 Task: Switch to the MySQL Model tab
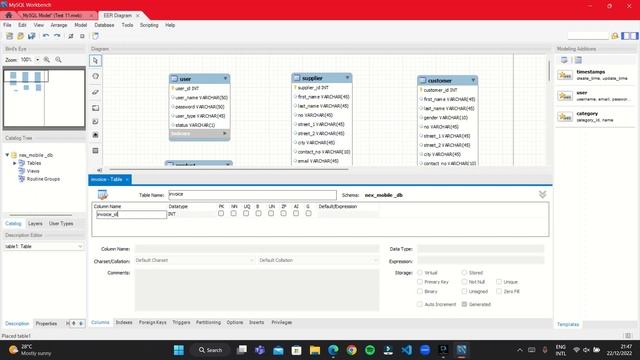tap(52, 15)
